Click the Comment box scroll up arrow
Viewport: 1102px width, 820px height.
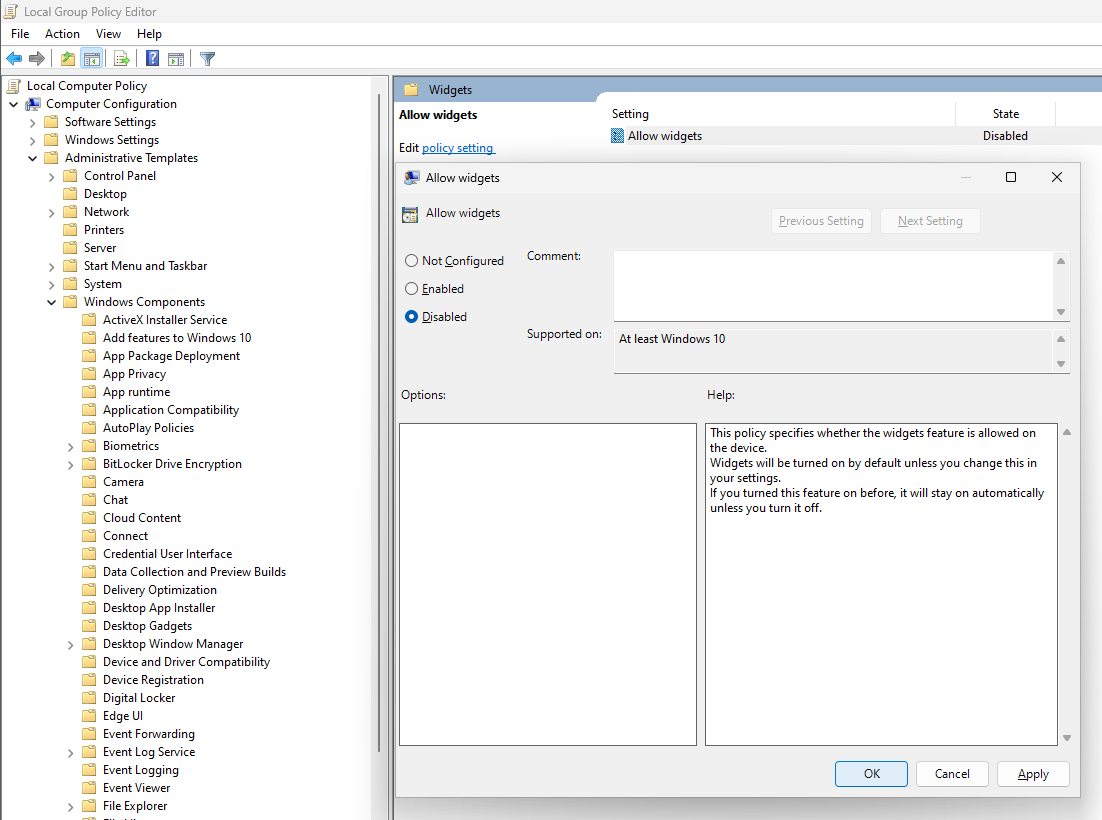(x=1061, y=261)
